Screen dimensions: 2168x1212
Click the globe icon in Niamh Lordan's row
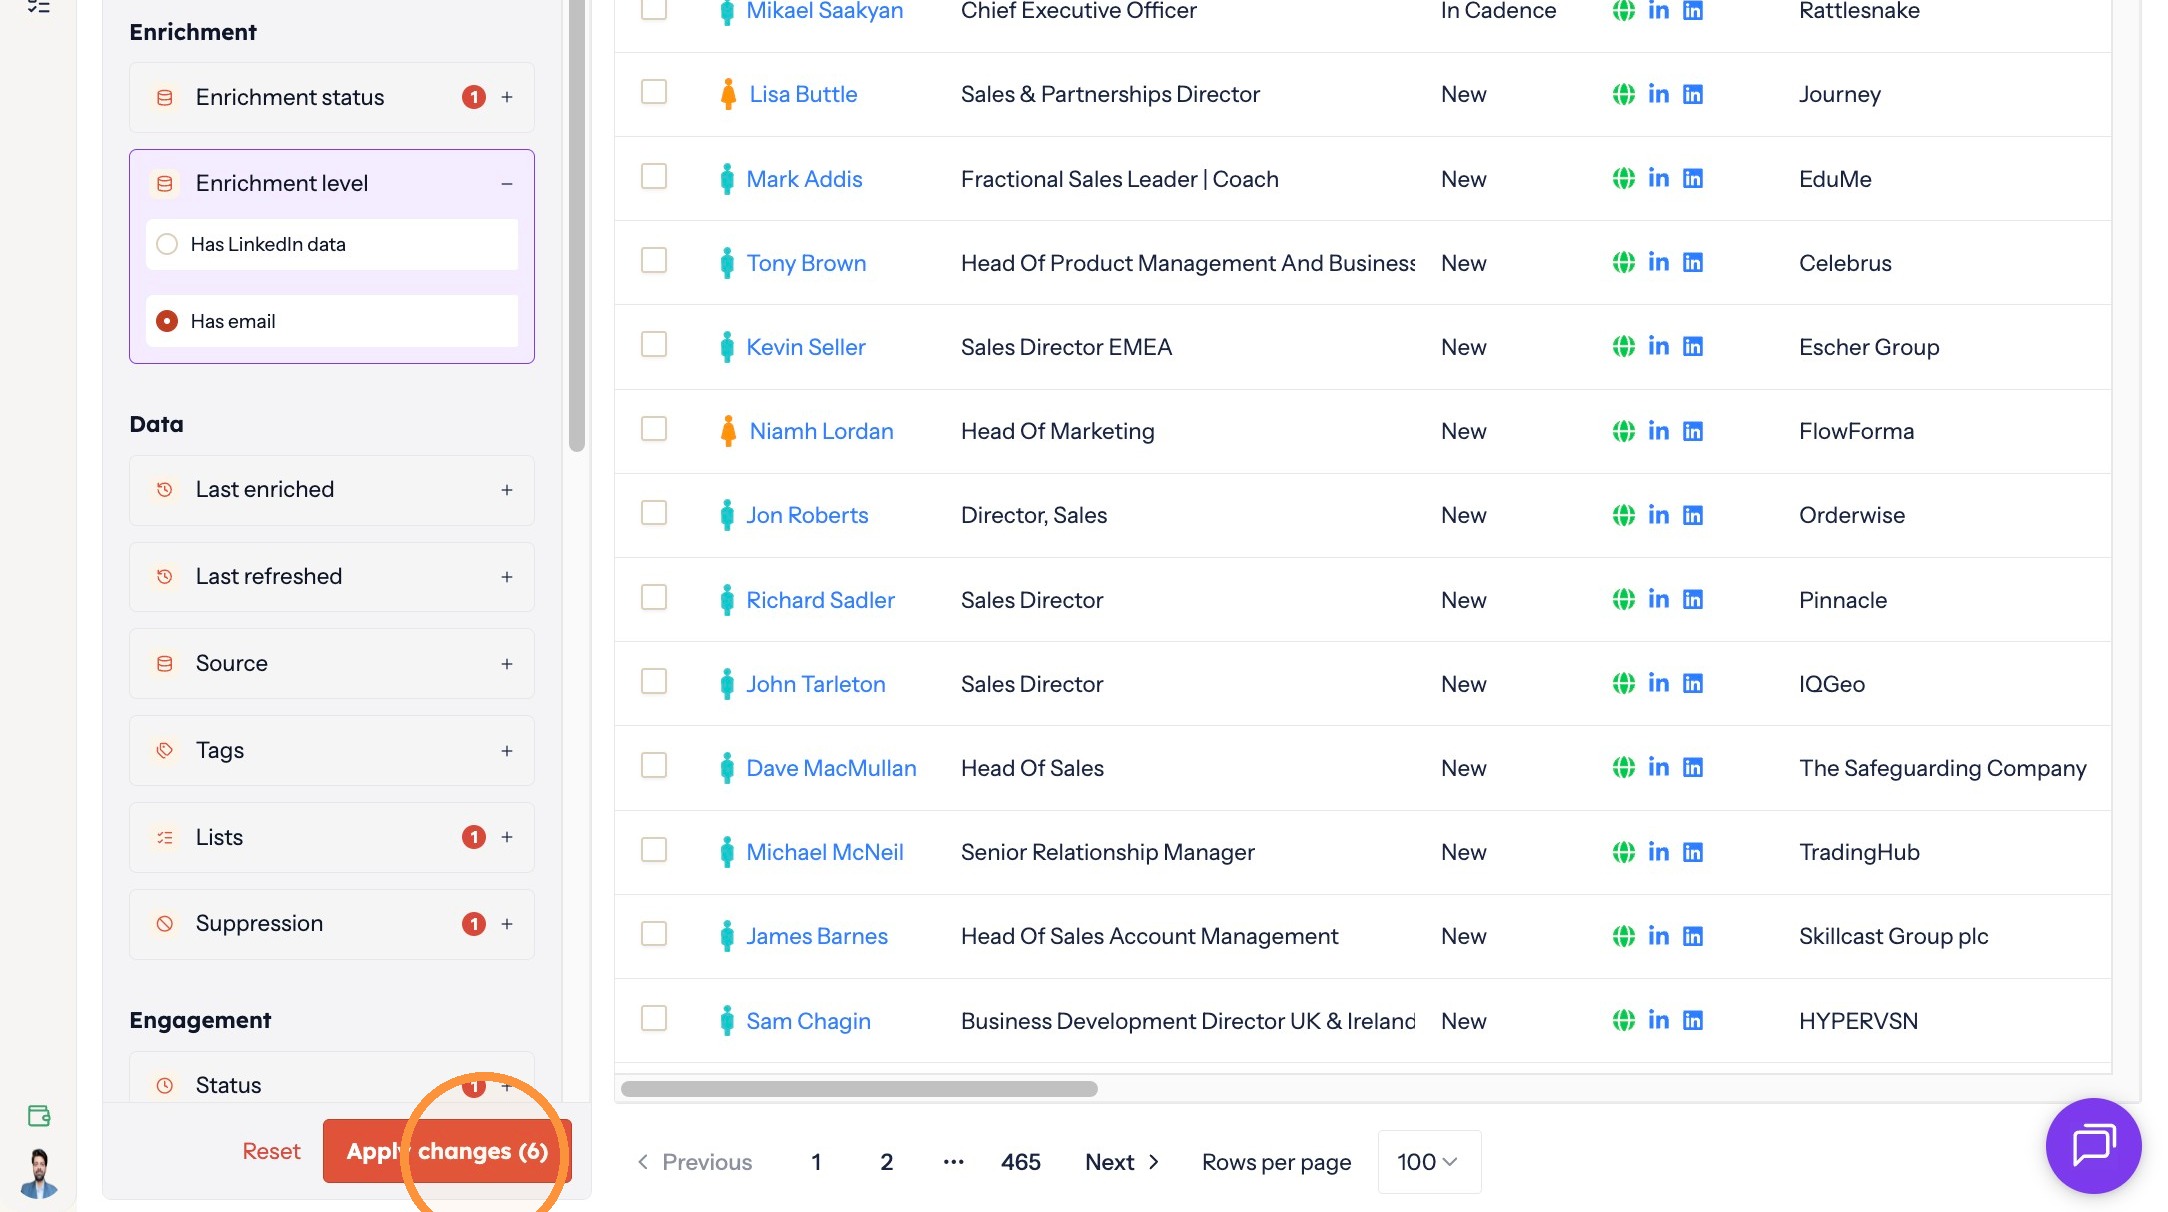pyautogui.click(x=1623, y=431)
